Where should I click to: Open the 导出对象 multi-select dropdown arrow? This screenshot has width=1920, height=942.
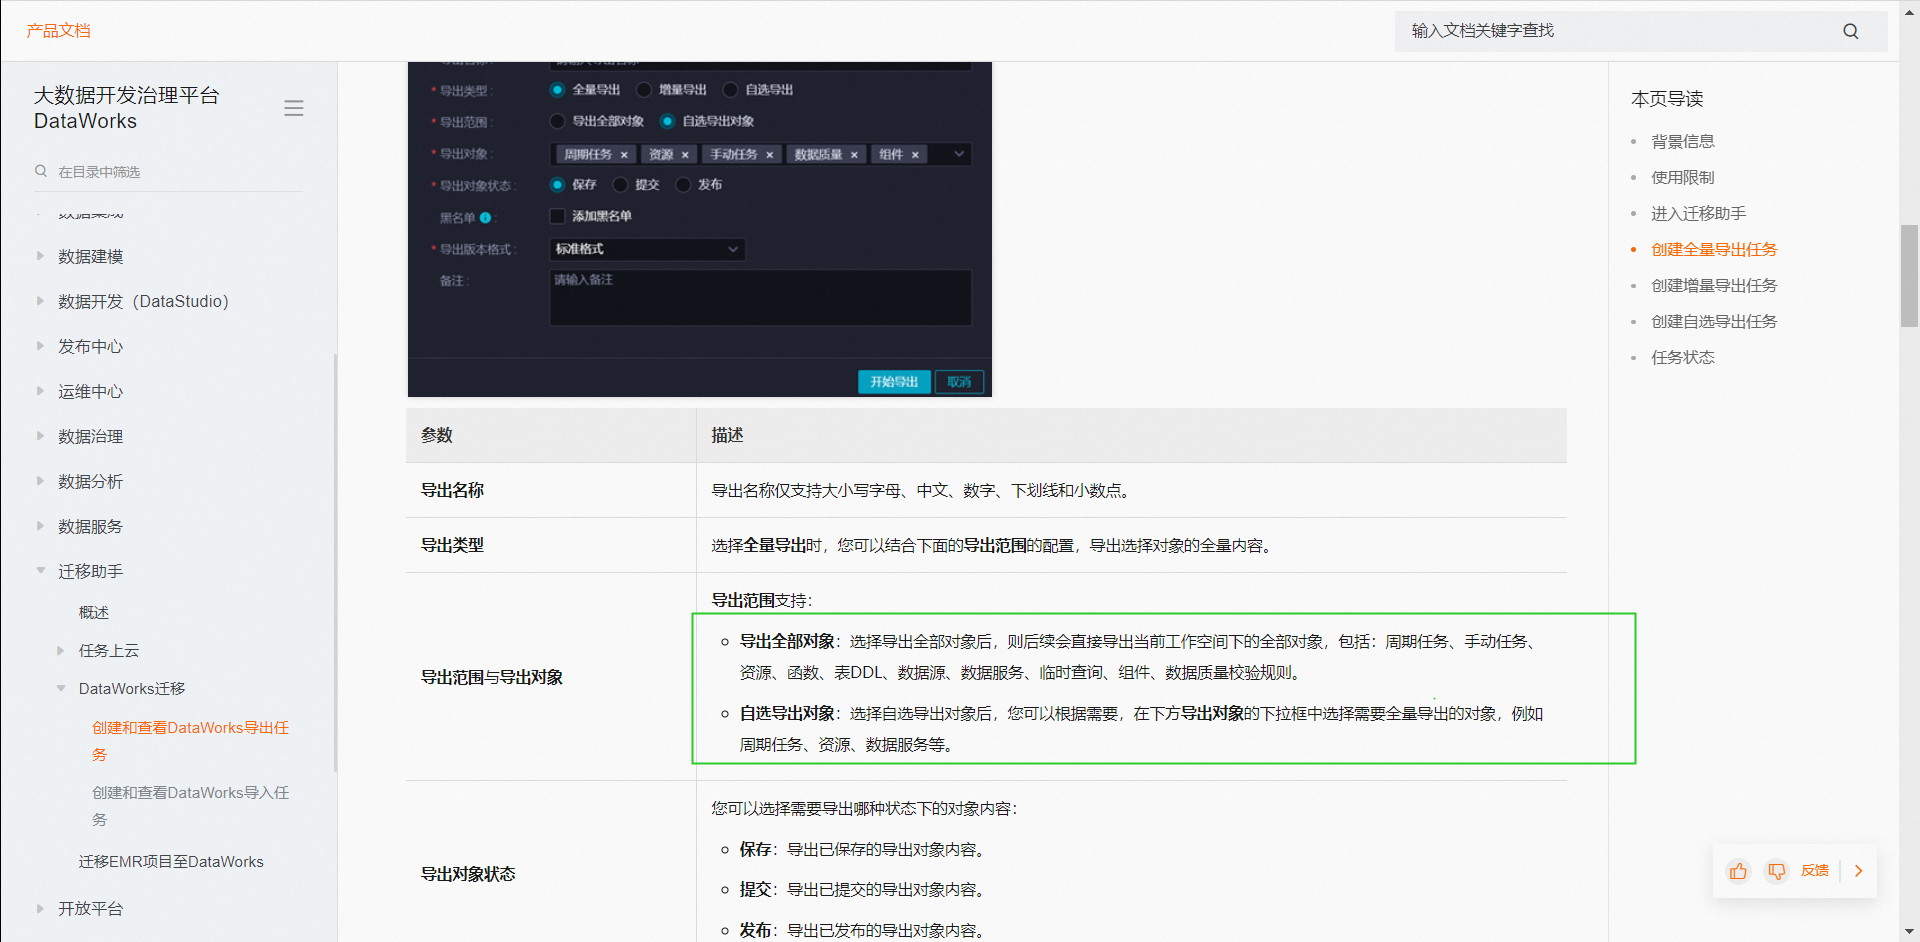pyautogui.click(x=958, y=154)
